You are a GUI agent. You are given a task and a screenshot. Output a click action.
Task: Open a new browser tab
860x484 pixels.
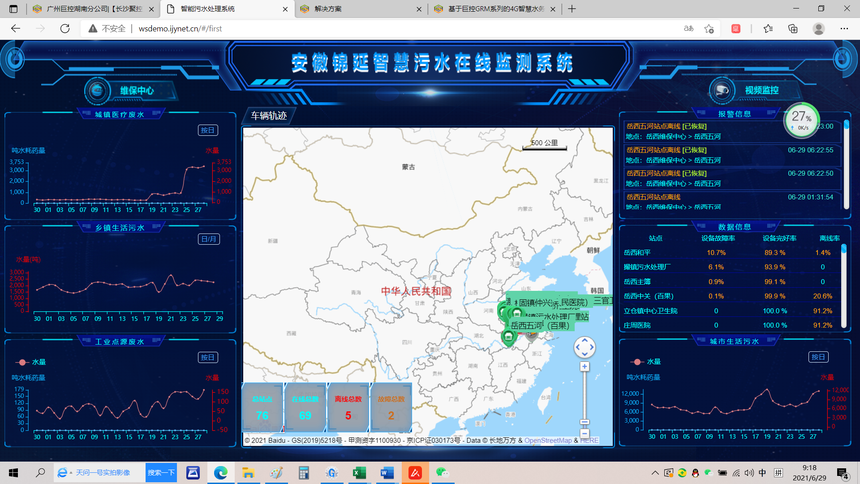tap(572, 9)
